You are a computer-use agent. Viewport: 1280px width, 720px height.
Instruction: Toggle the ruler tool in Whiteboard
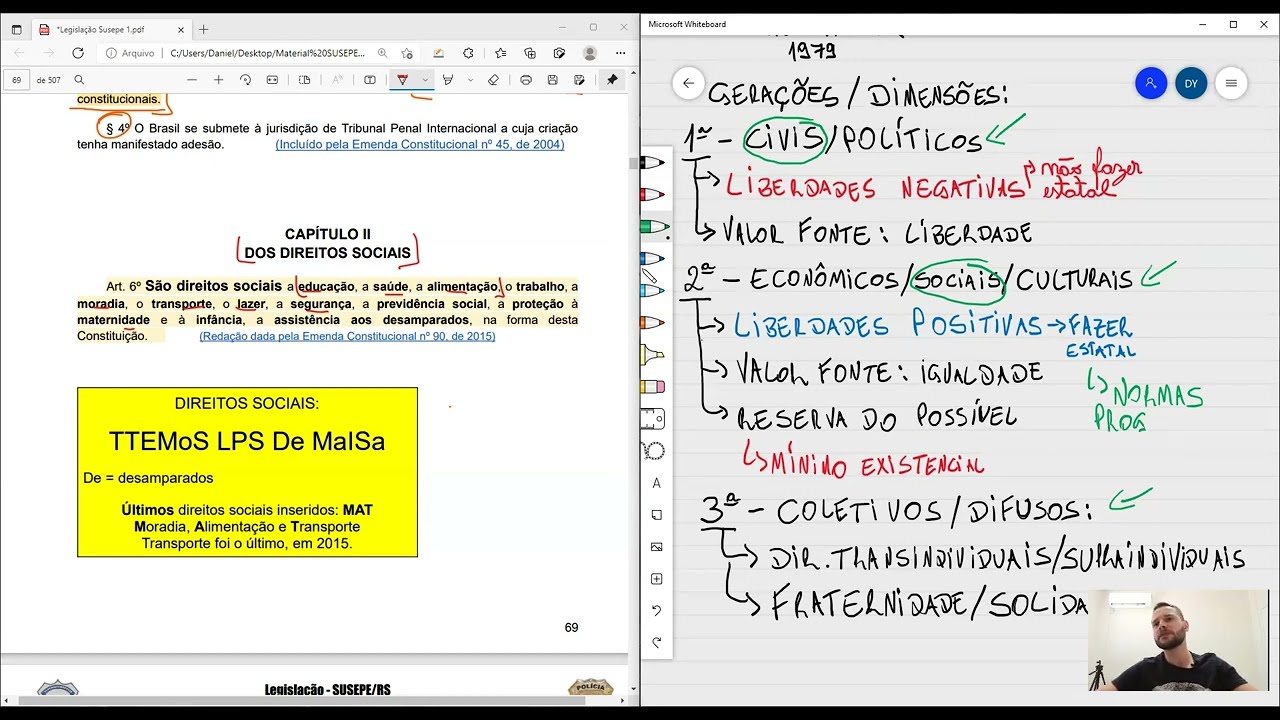click(654, 419)
